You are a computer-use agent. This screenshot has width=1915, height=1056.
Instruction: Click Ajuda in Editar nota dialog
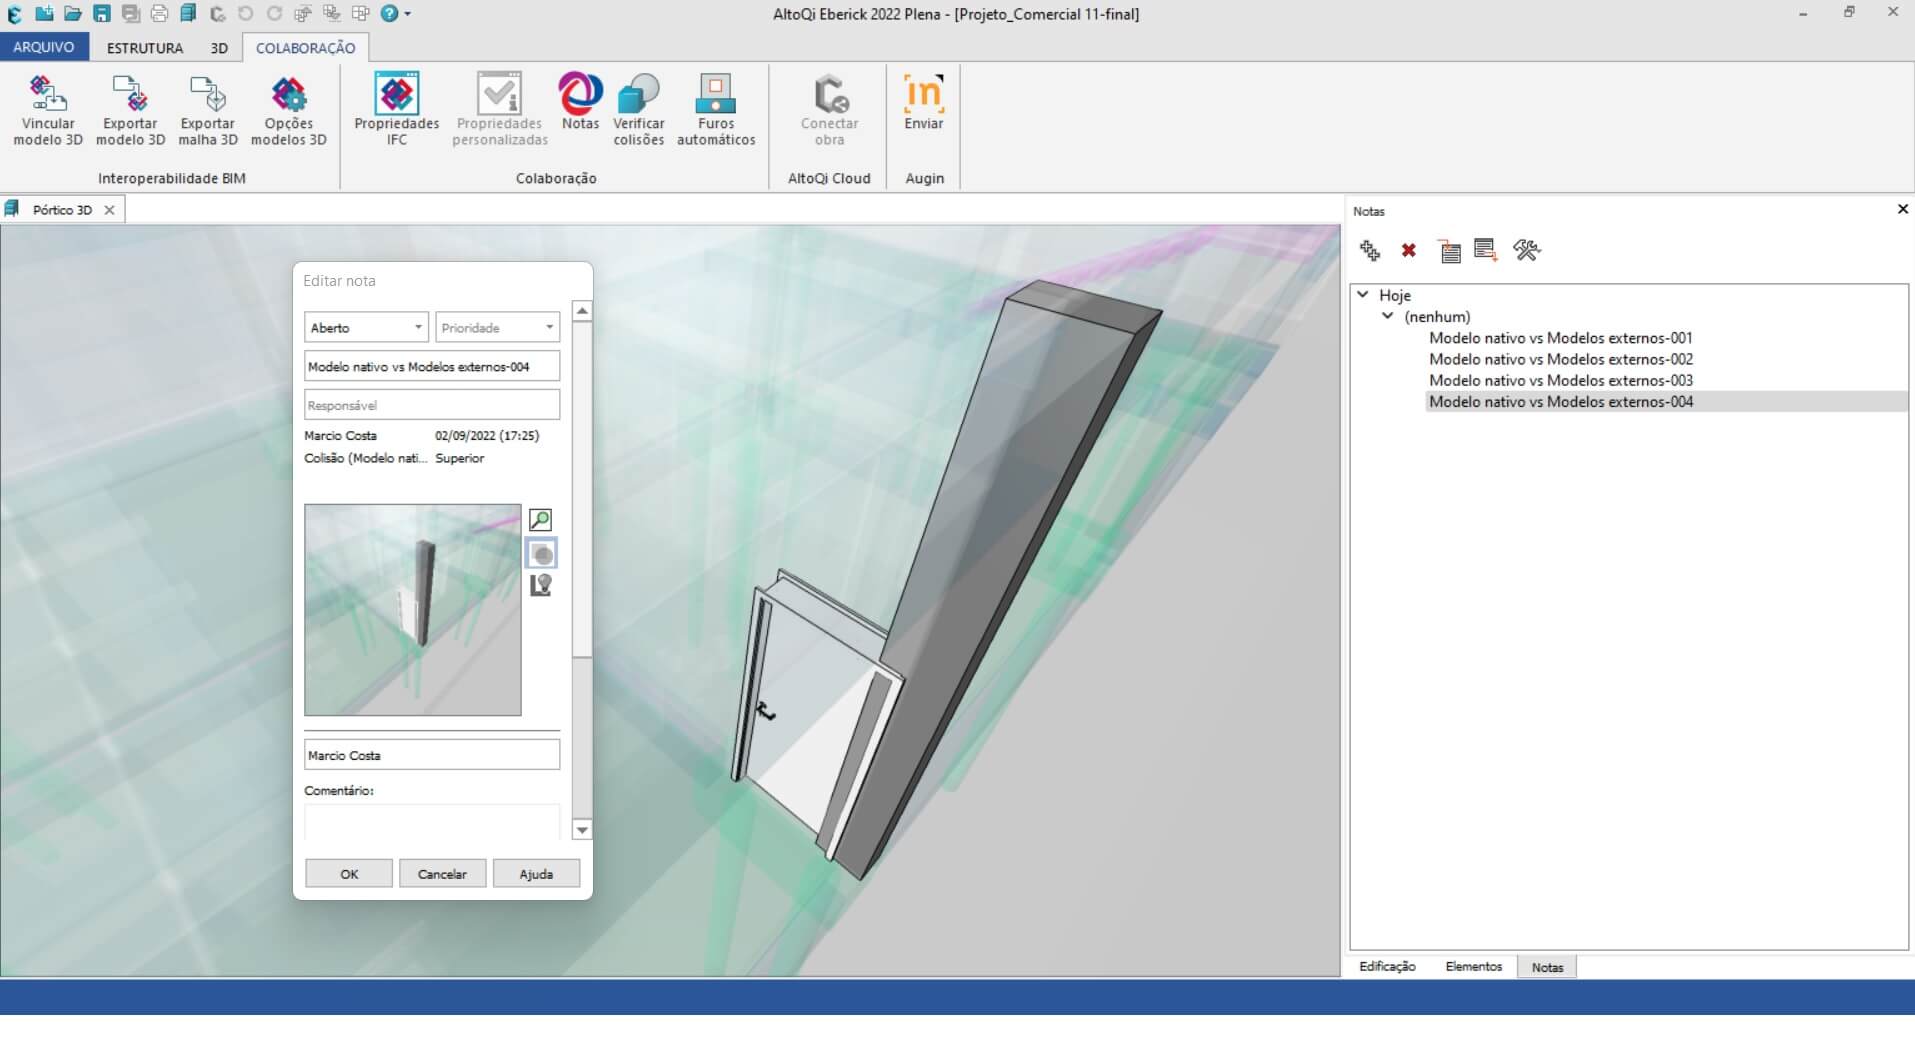tap(536, 874)
